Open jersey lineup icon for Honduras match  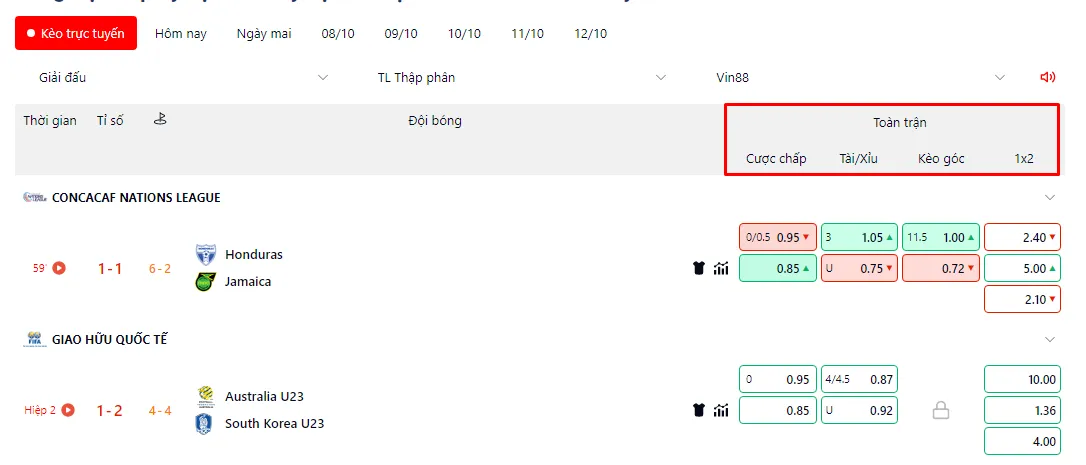point(699,268)
